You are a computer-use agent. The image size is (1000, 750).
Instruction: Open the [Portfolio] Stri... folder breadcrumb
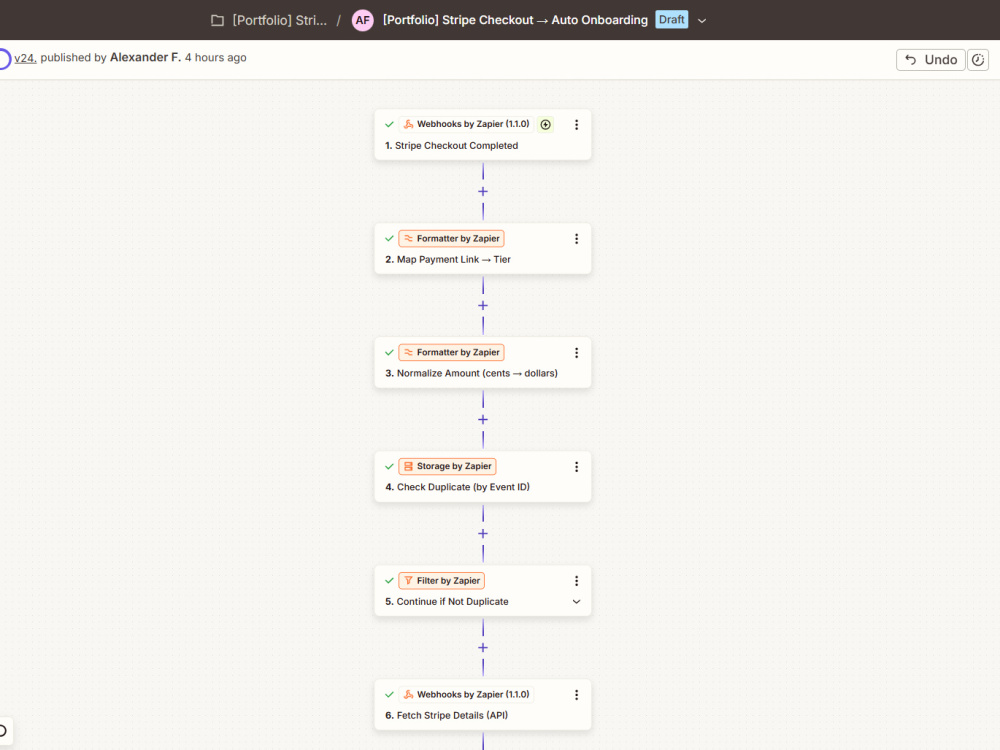click(x=279, y=20)
